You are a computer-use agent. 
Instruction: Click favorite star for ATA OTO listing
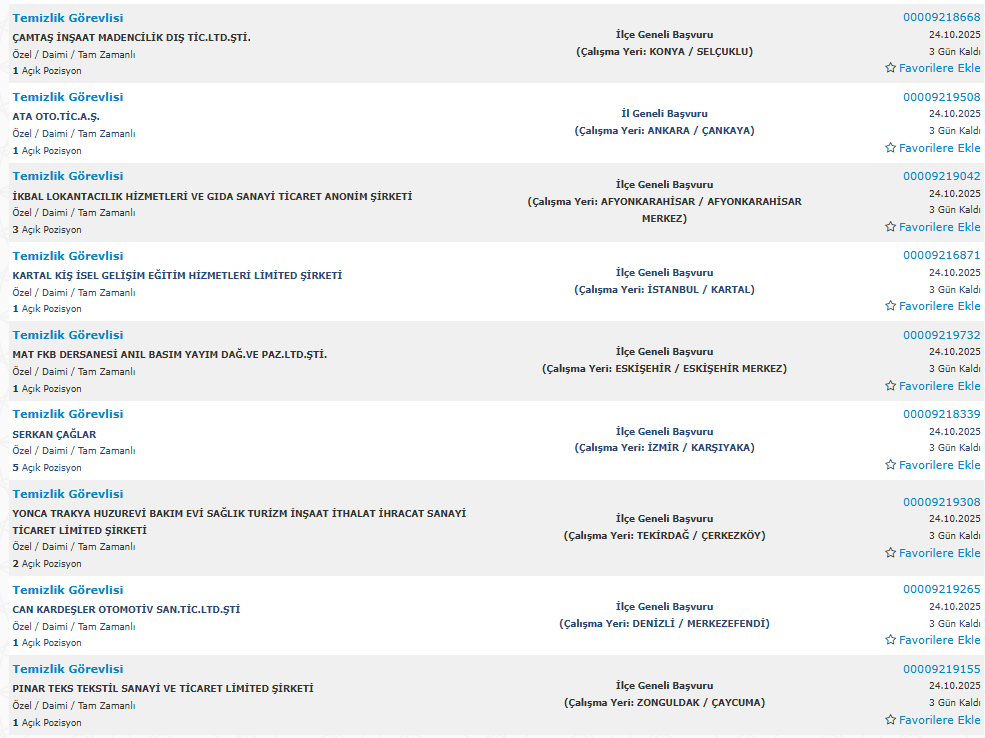pyautogui.click(x=890, y=148)
